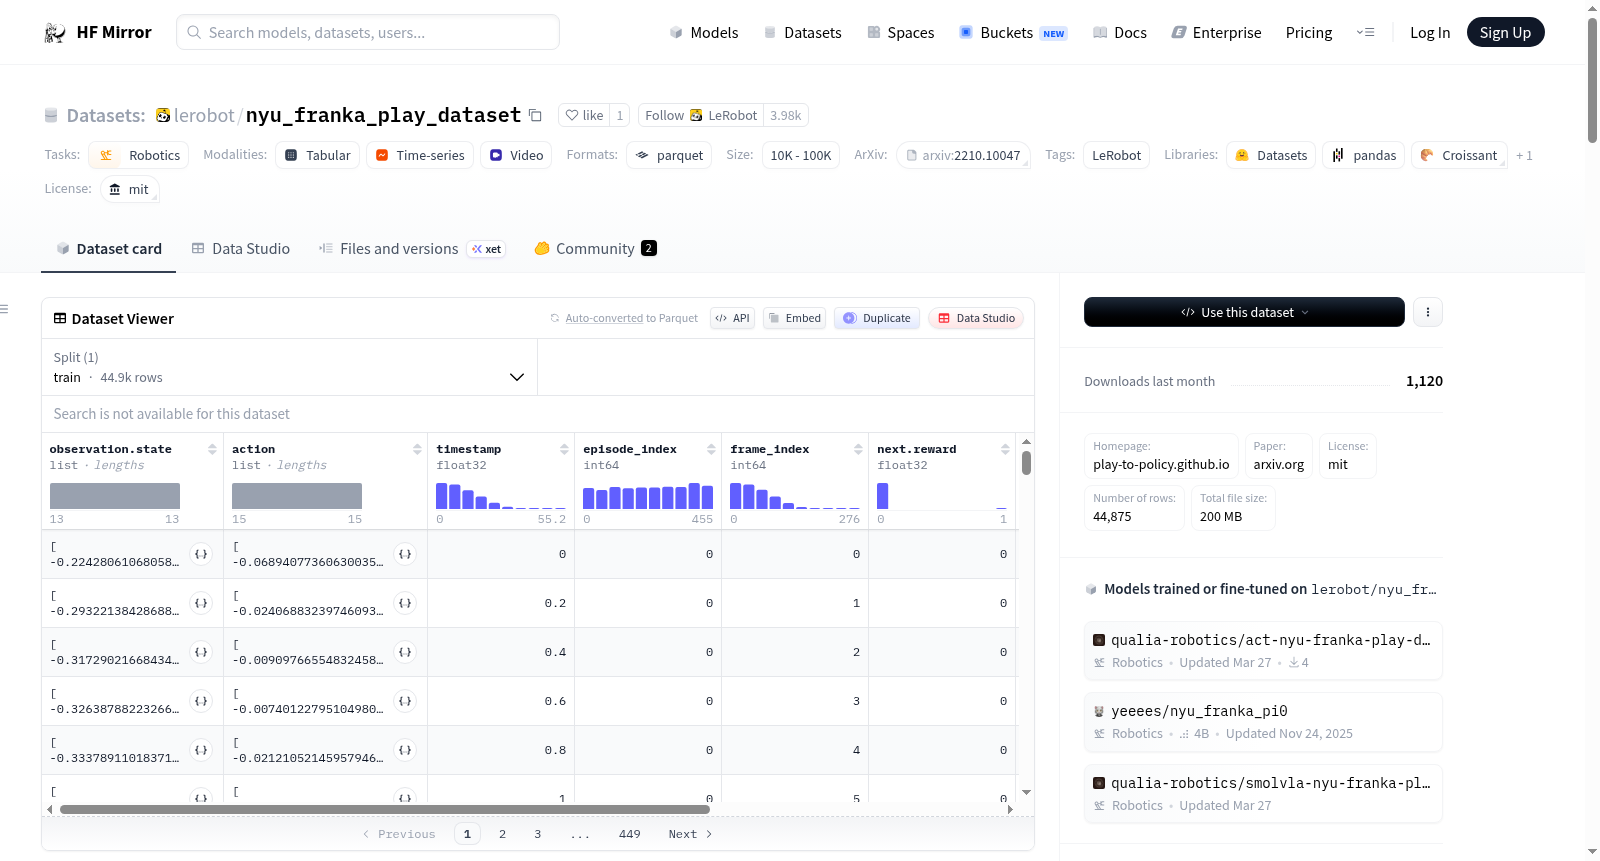Sort by the timestamp column
The width and height of the screenshot is (1600, 861).
tap(564, 450)
